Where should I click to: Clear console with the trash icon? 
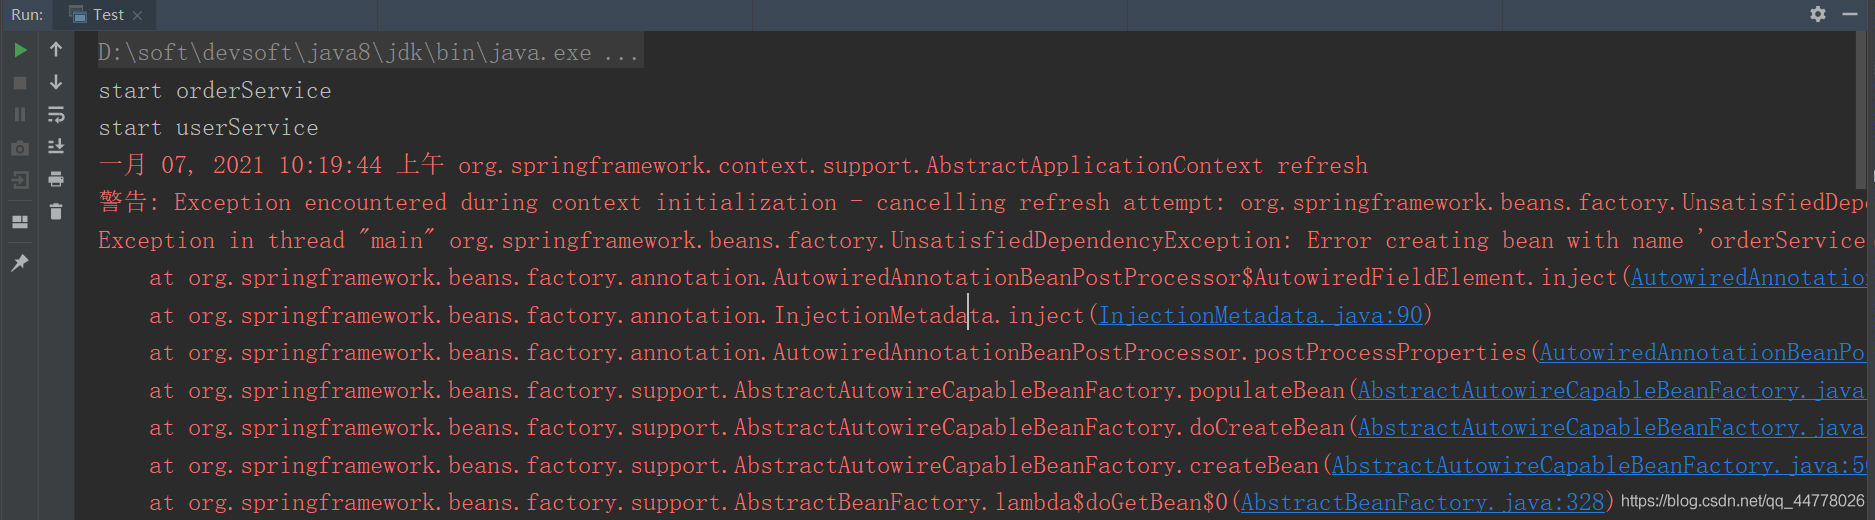point(56,211)
